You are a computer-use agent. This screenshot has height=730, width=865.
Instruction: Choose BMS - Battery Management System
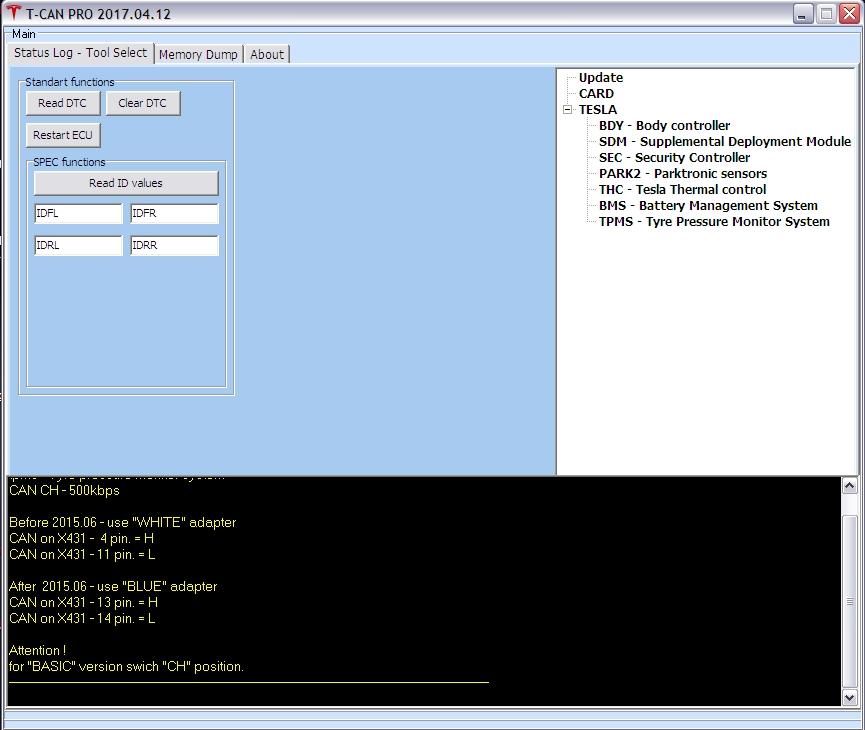point(708,206)
